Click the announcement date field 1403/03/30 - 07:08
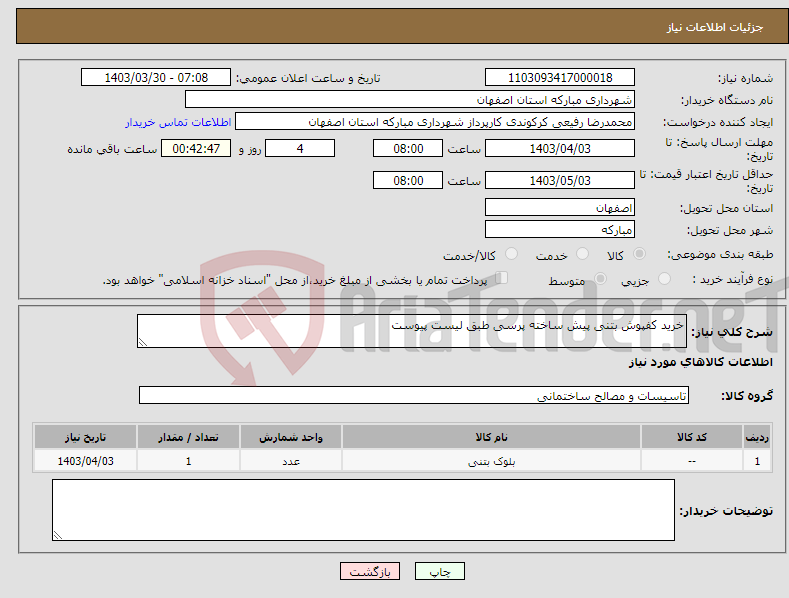Viewport: 789px width, 598px height. coord(156,78)
